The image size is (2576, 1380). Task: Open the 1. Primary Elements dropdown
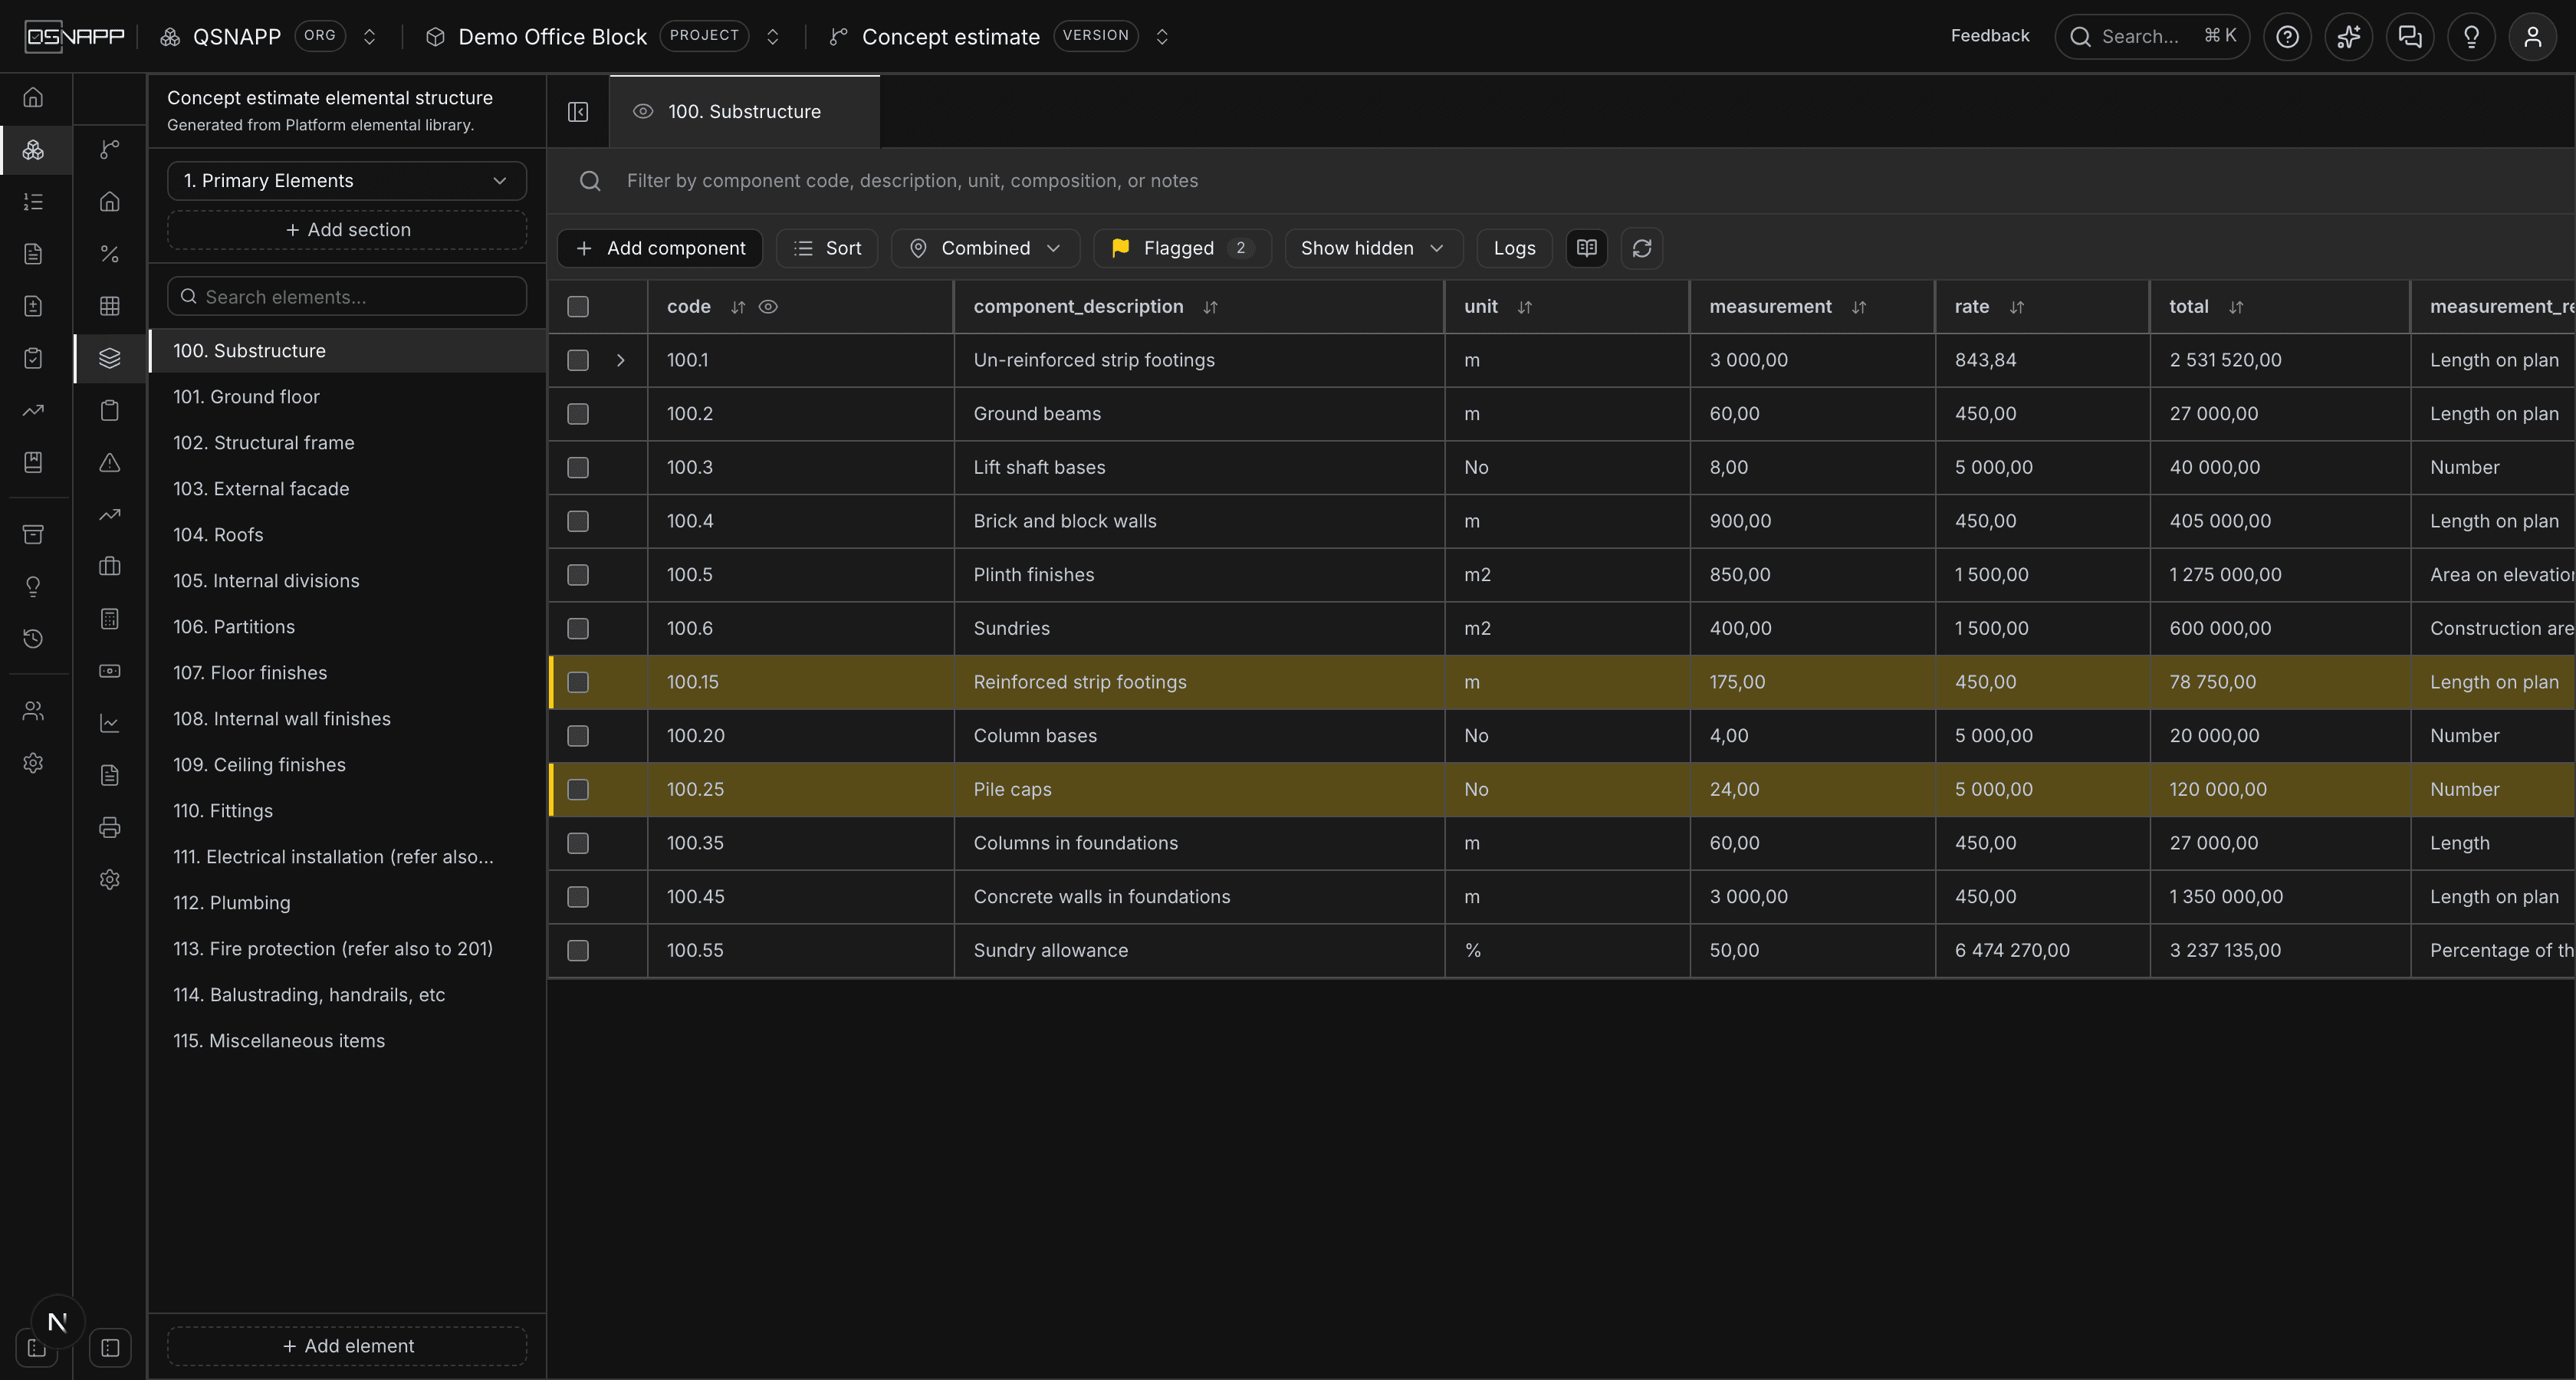[x=347, y=181]
